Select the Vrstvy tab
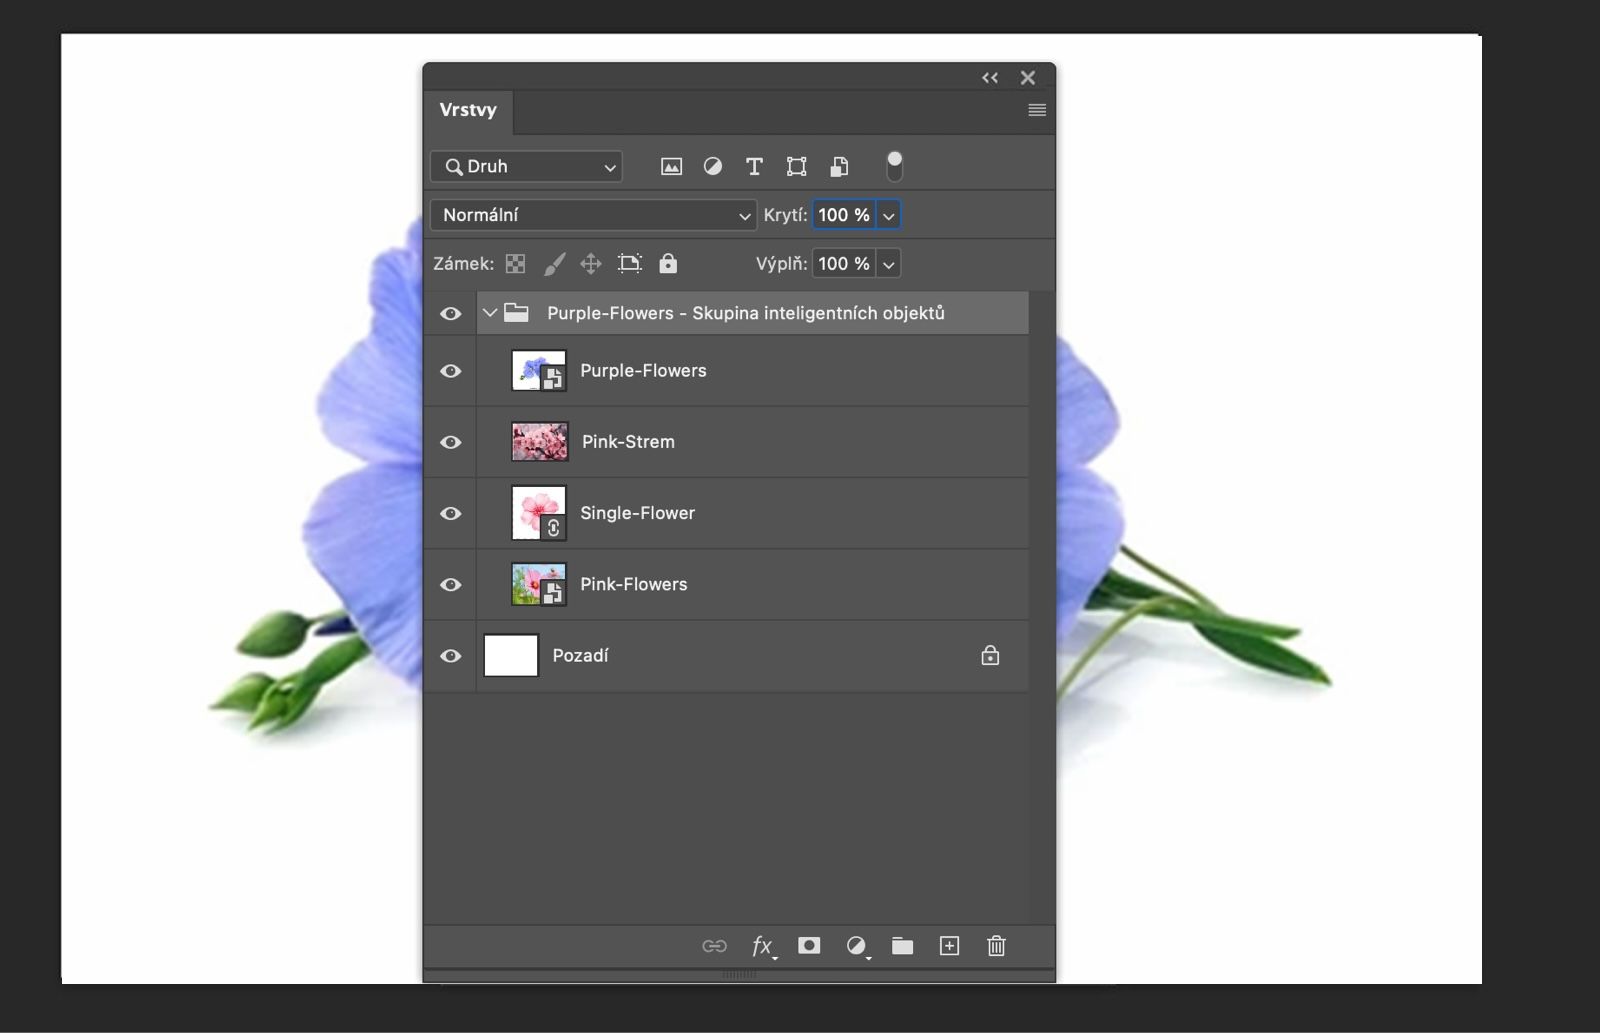1600x1033 pixels. [468, 110]
